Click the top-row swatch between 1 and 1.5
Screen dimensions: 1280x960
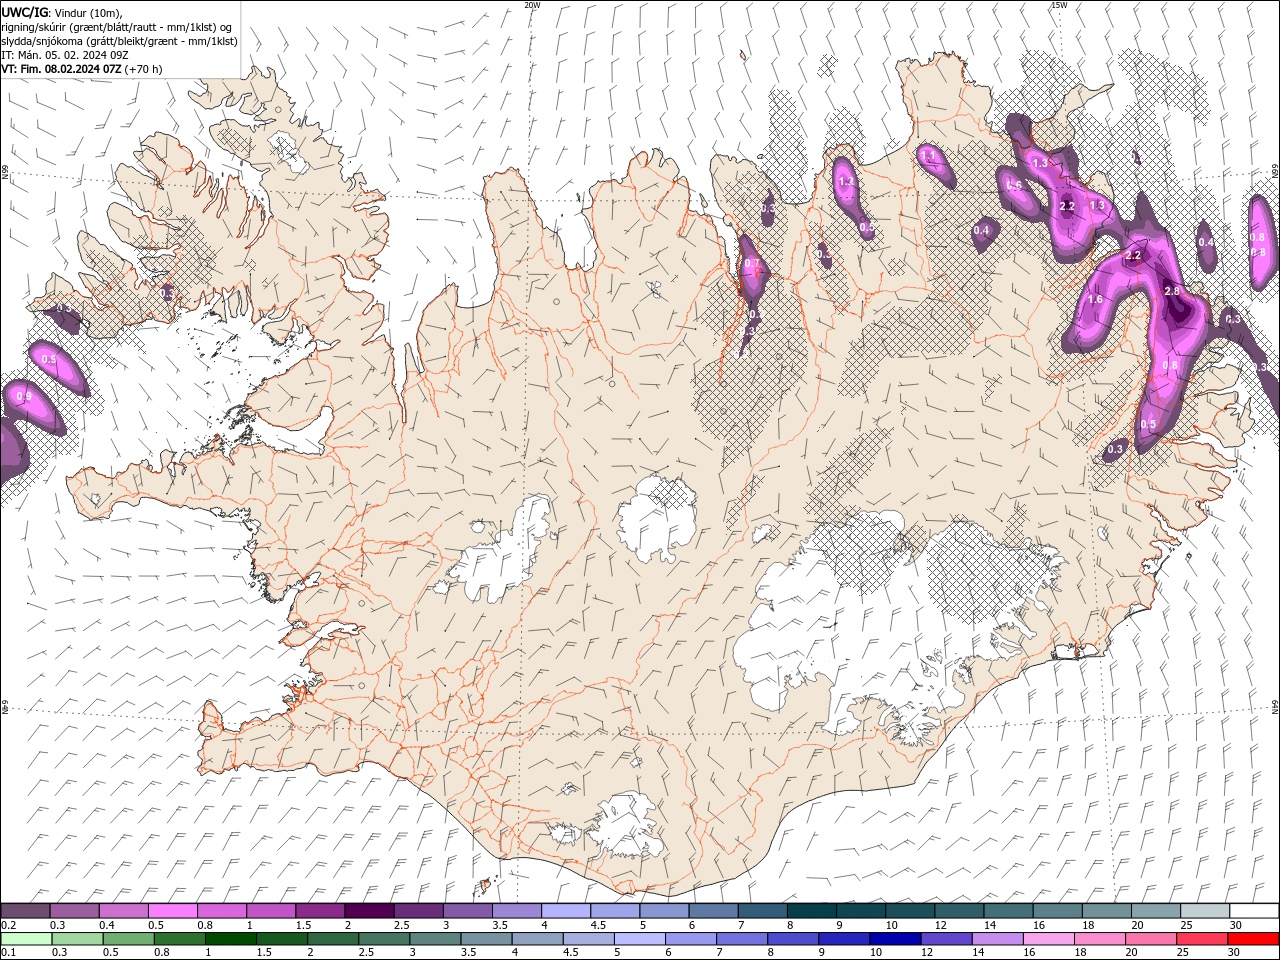click(270, 911)
